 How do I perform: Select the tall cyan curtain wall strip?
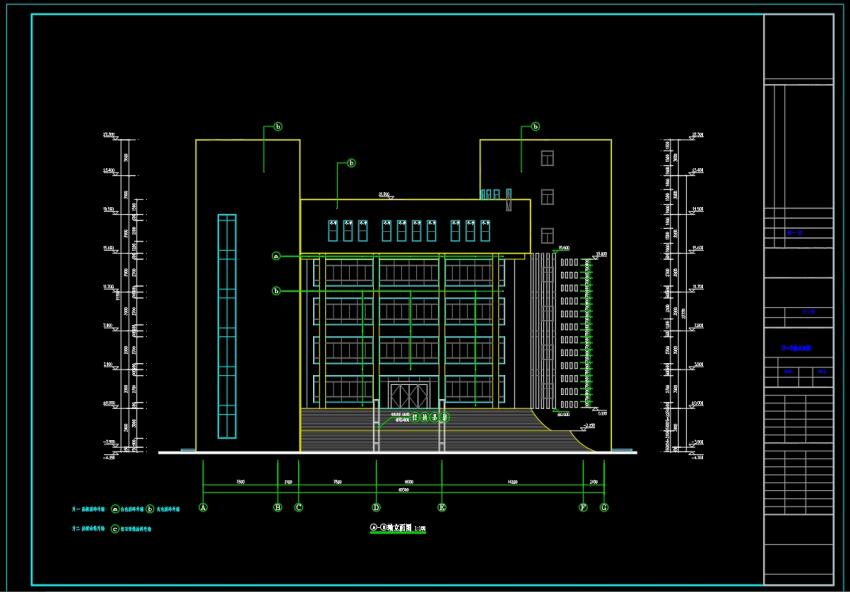click(227, 326)
